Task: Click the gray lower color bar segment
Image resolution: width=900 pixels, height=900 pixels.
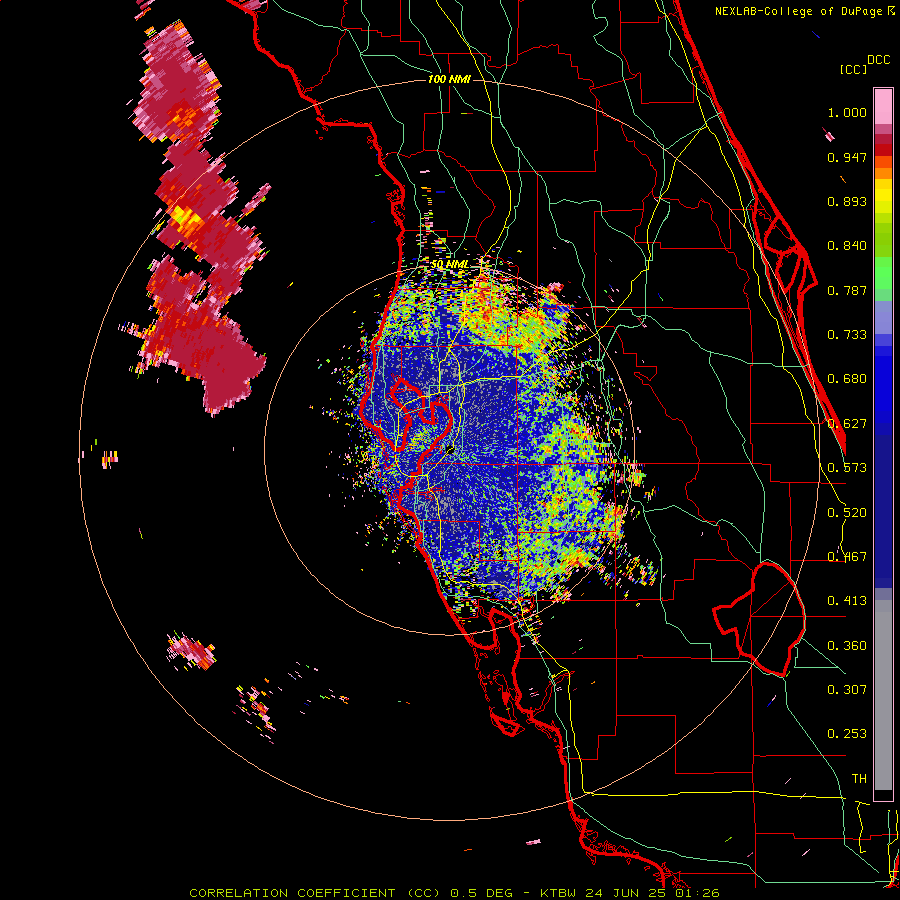Action: tap(883, 695)
